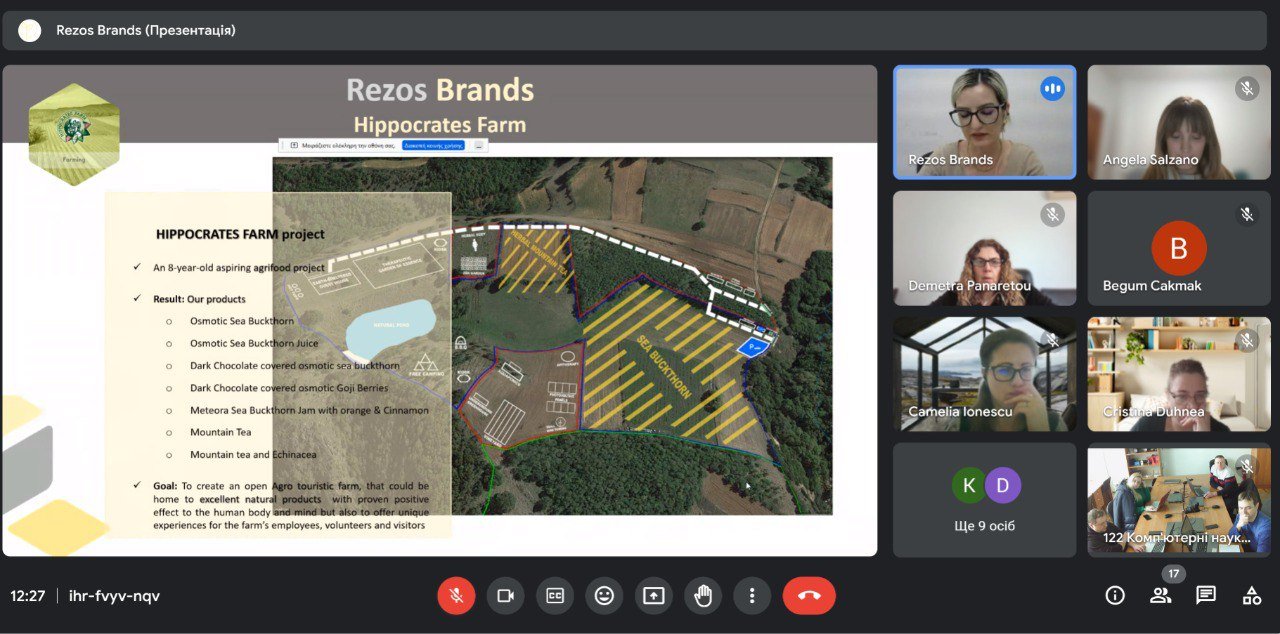The height and width of the screenshot is (634, 1280).
Task: Turn on closed captions
Action: [555, 596]
